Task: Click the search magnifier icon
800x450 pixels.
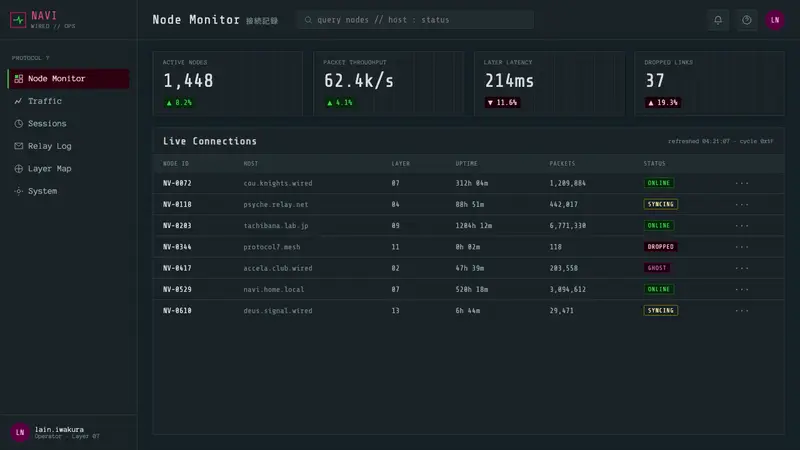Action: click(308, 20)
